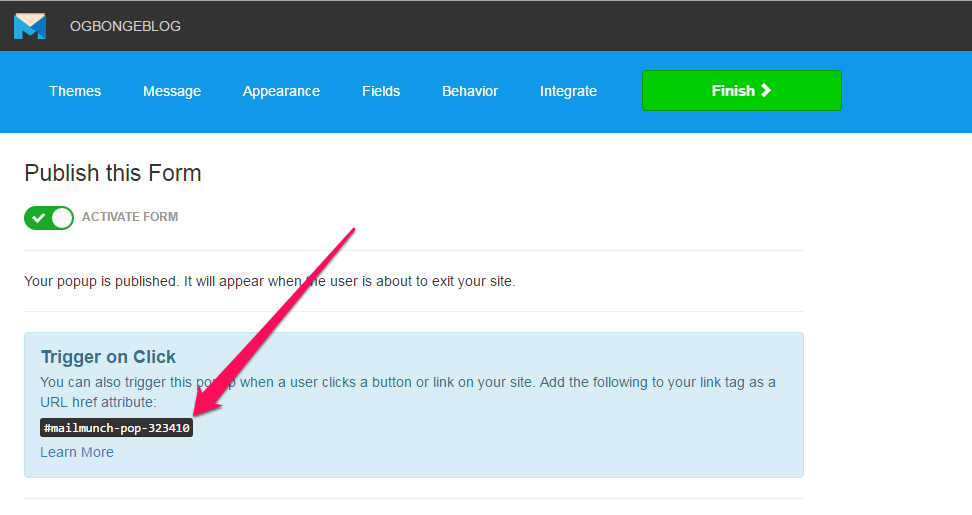Click the ACTIVATE FORM label
The width and height of the screenshot is (972, 515).
(x=130, y=217)
